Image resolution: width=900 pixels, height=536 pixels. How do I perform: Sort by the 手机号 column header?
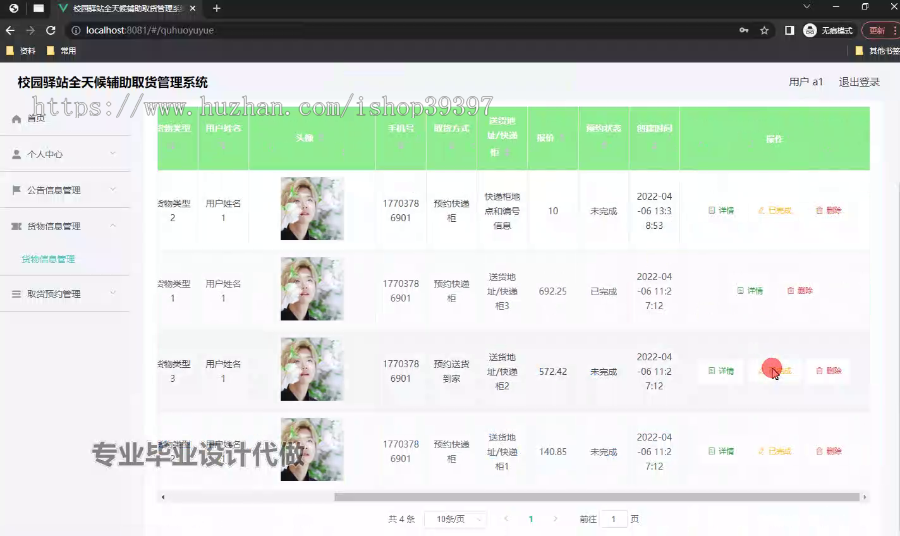tap(401, 138)
